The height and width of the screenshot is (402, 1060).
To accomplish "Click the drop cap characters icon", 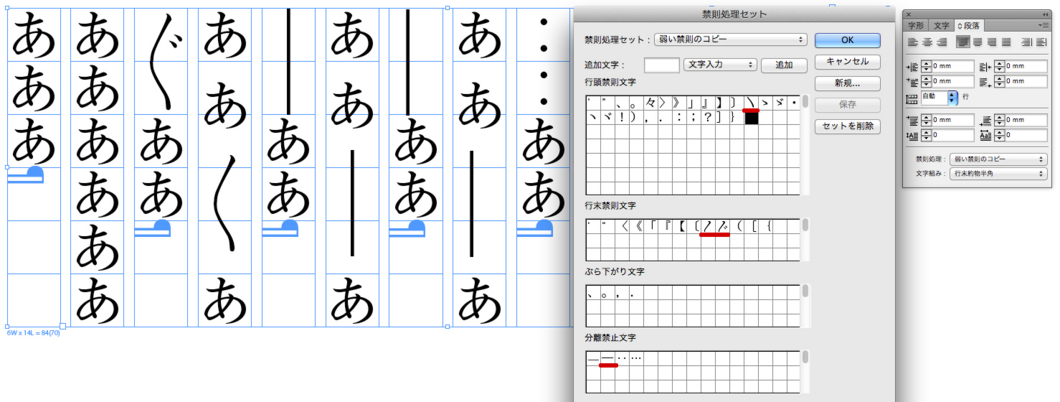I will tap(984, 136).
